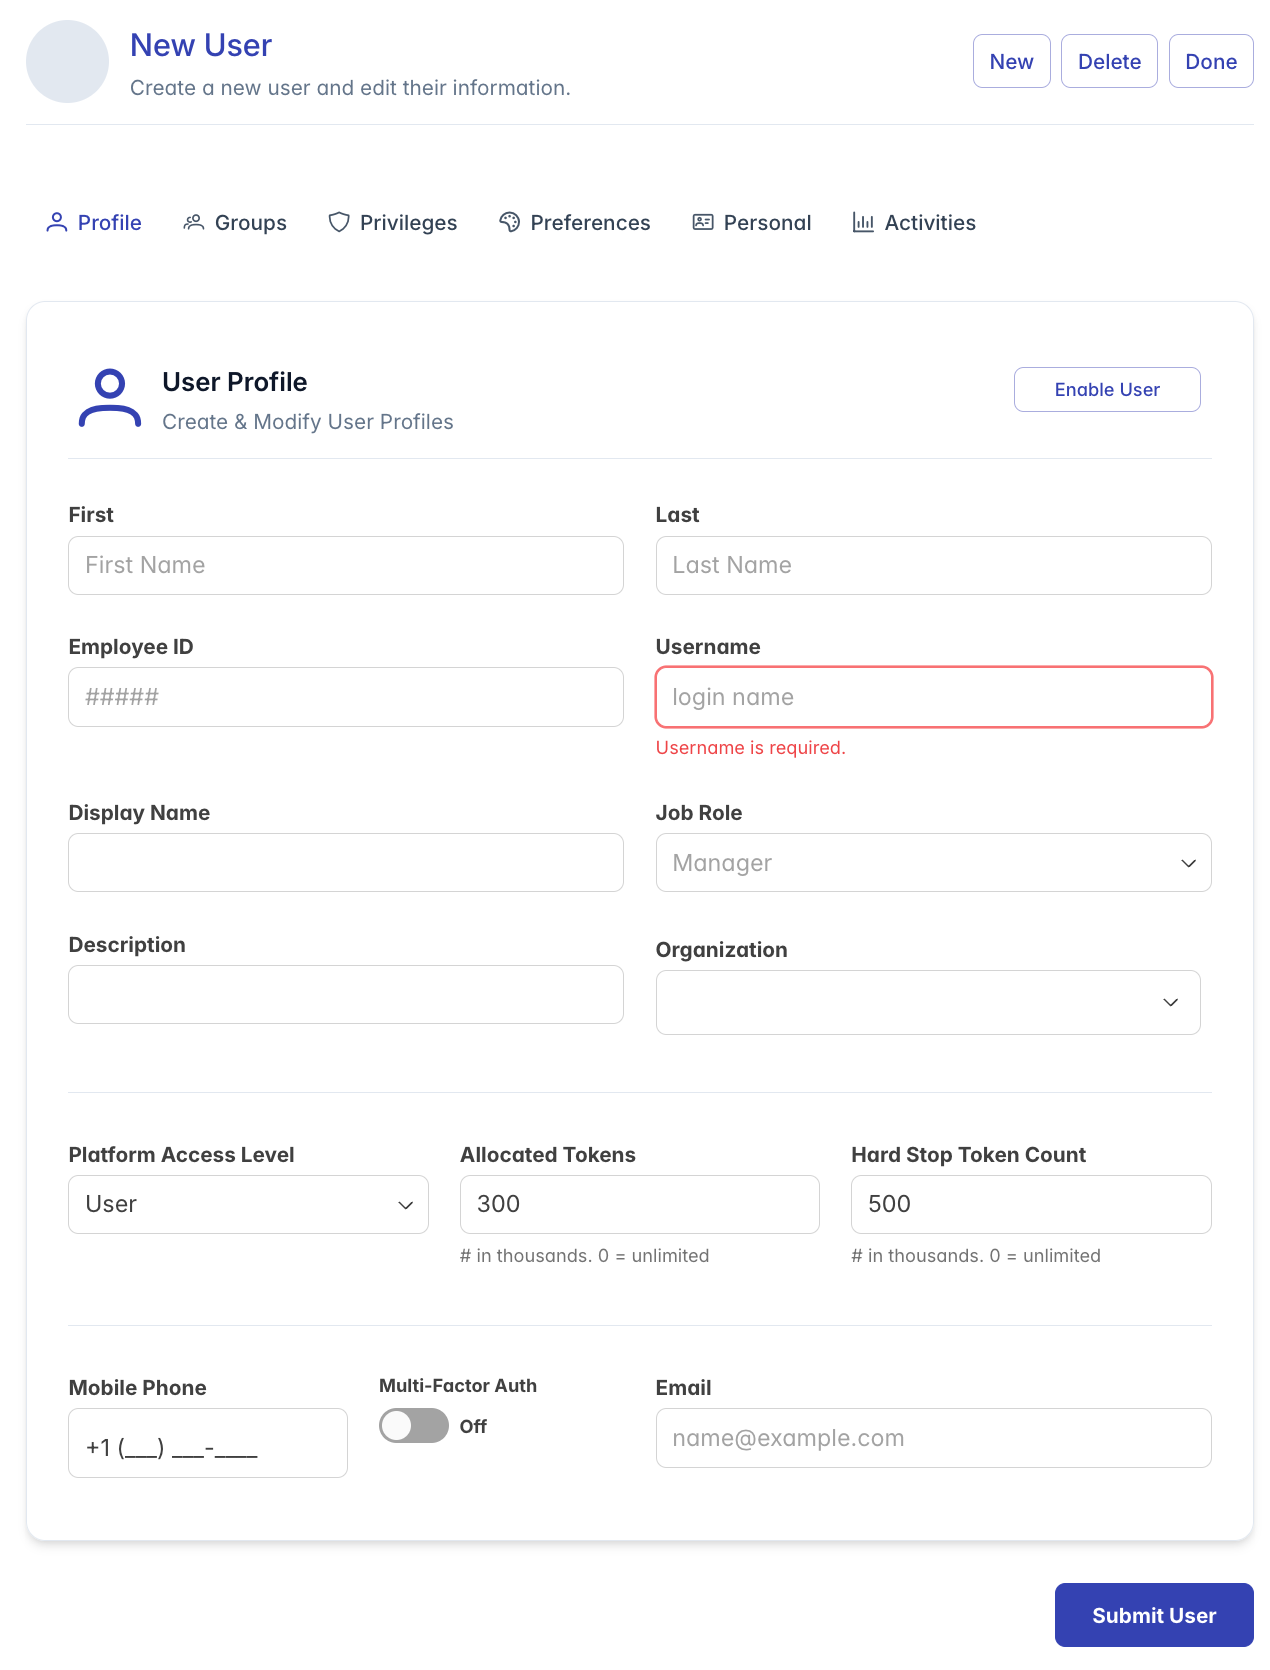Click the Activities bar chart icon
Viewport: 1270px width, 1670px height.
863,222
